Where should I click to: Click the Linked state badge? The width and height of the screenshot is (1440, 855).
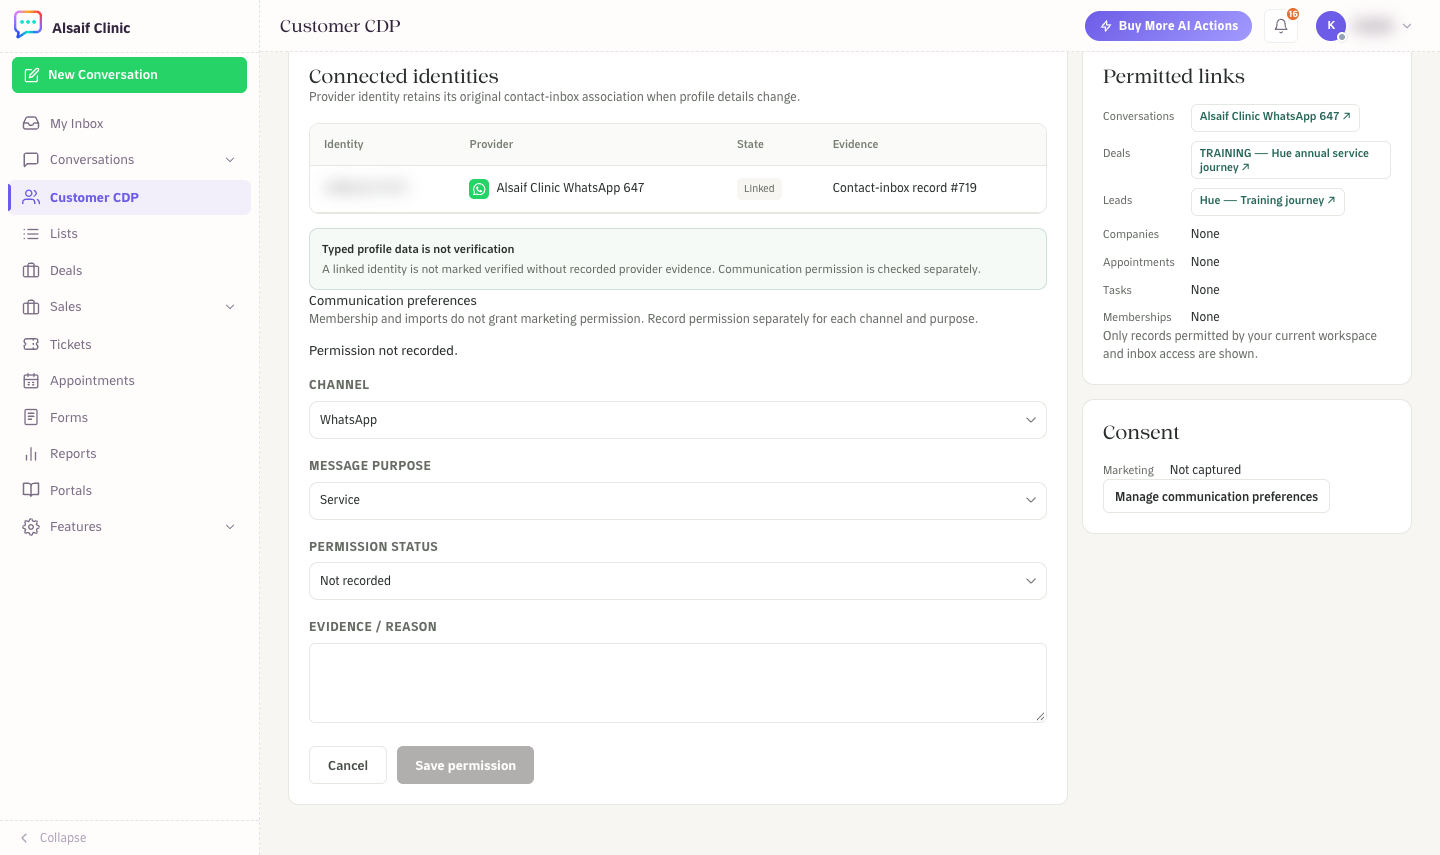(x=759, y=189)
